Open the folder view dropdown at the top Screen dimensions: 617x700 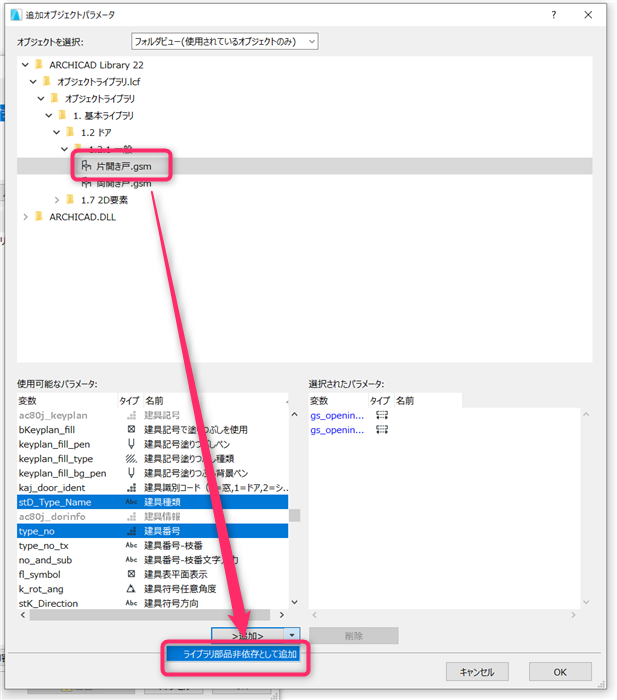tap(225, 42)
